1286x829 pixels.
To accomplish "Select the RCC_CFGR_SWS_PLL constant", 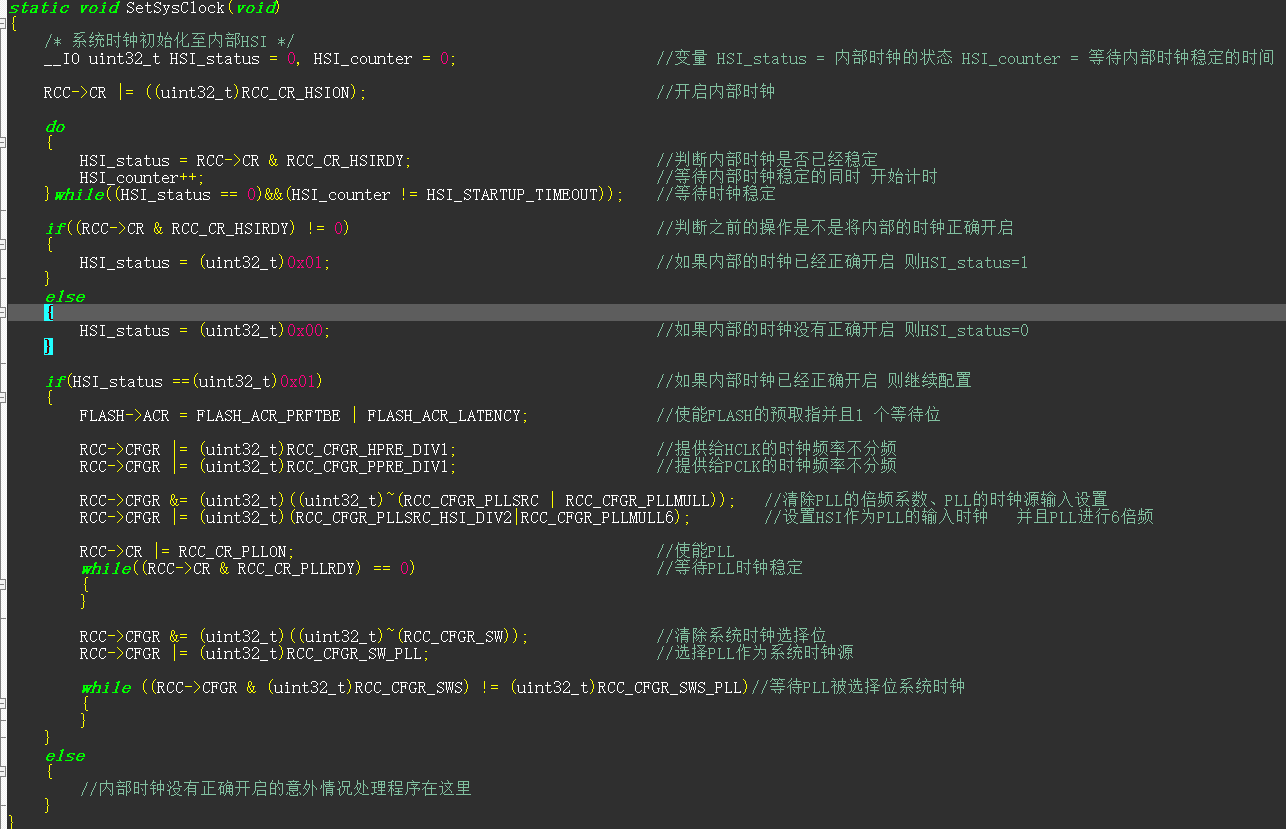I will 669,688.
